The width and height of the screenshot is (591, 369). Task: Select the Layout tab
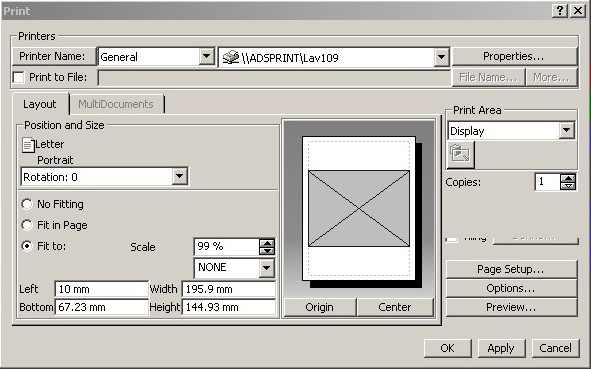tap(40, 104)
